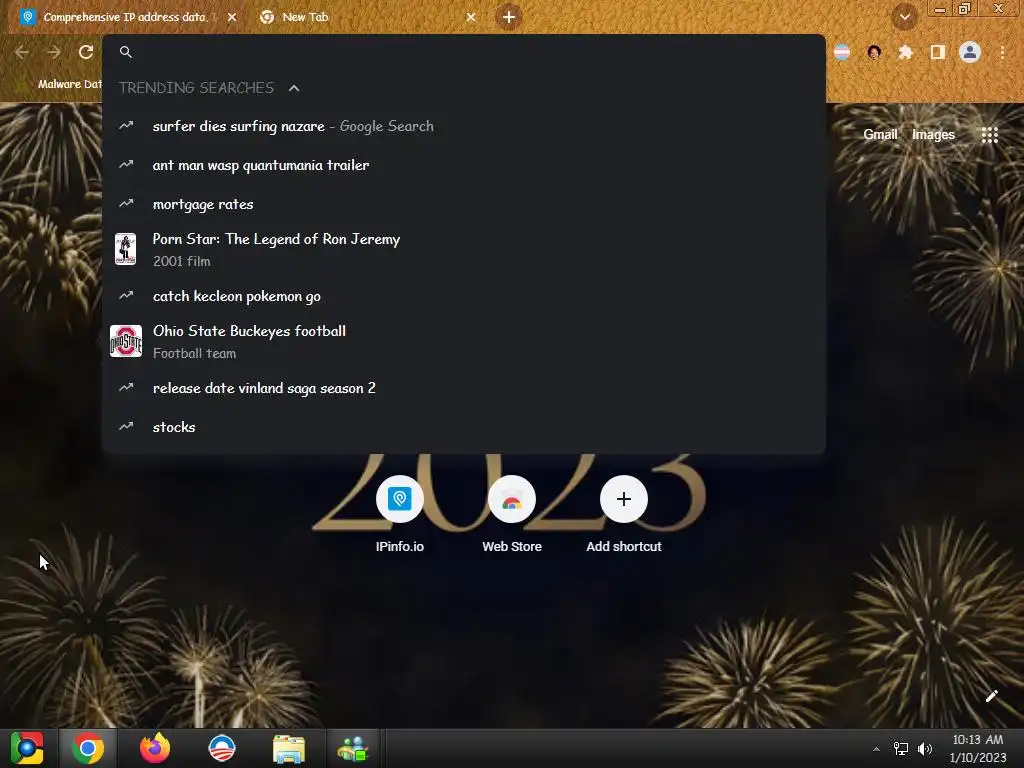Click the volume speaker tray icon

tap(925, 749)
